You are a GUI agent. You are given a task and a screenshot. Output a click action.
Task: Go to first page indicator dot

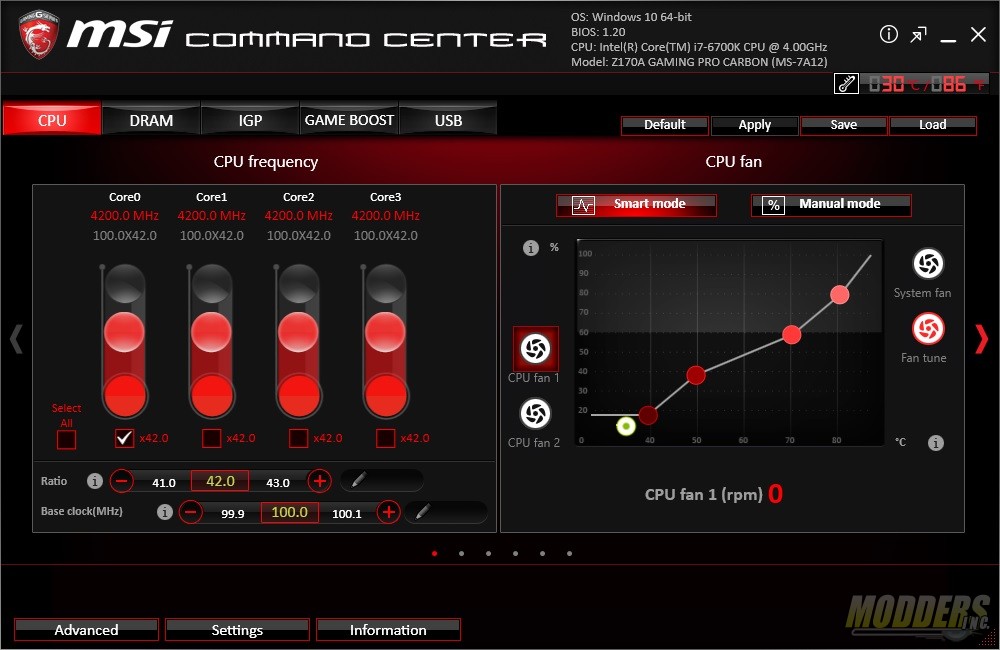coord(434,553)
